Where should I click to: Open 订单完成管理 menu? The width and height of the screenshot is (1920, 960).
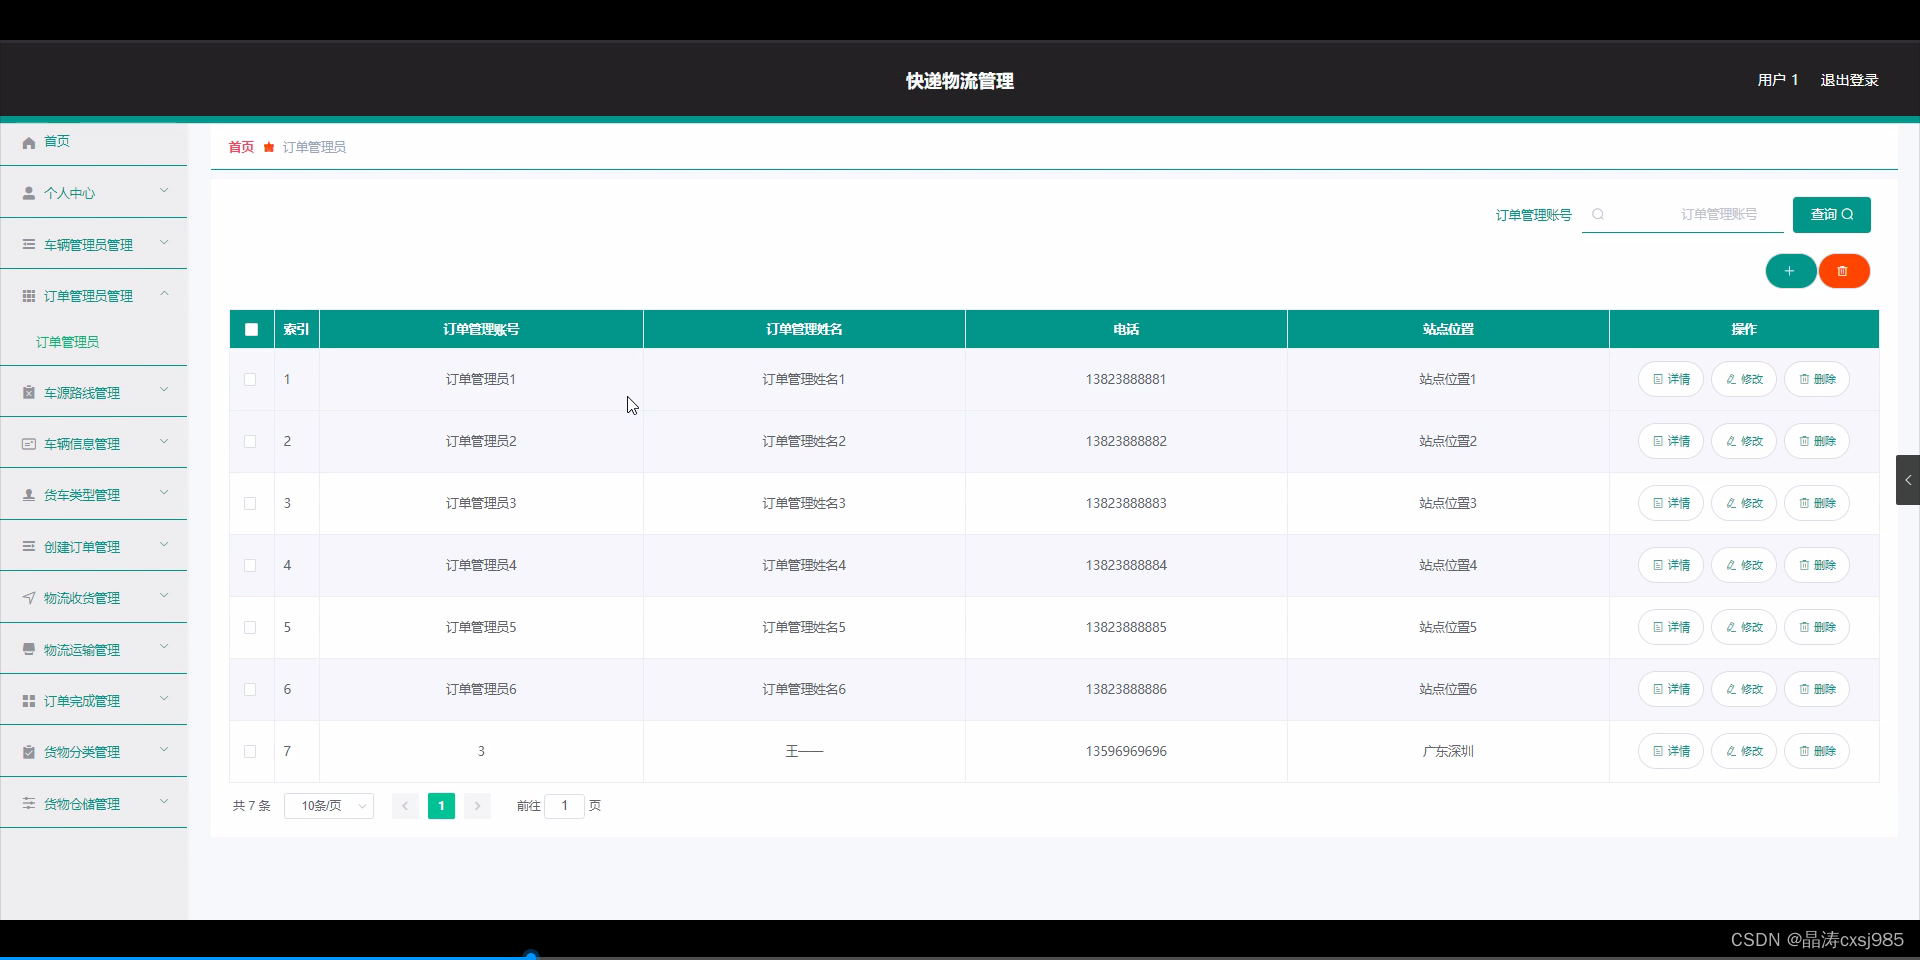[94, 701]
